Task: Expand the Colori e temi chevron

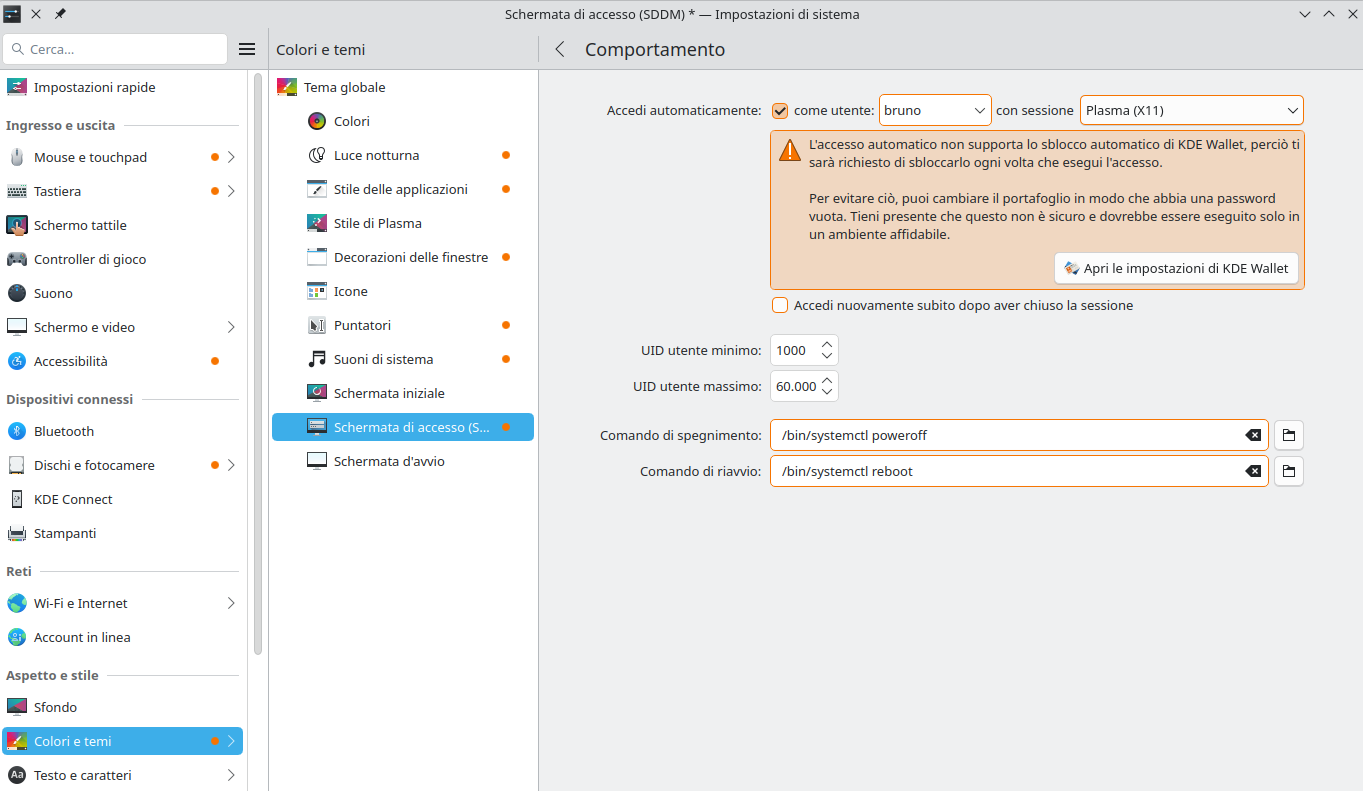Action: coord(231,741)
